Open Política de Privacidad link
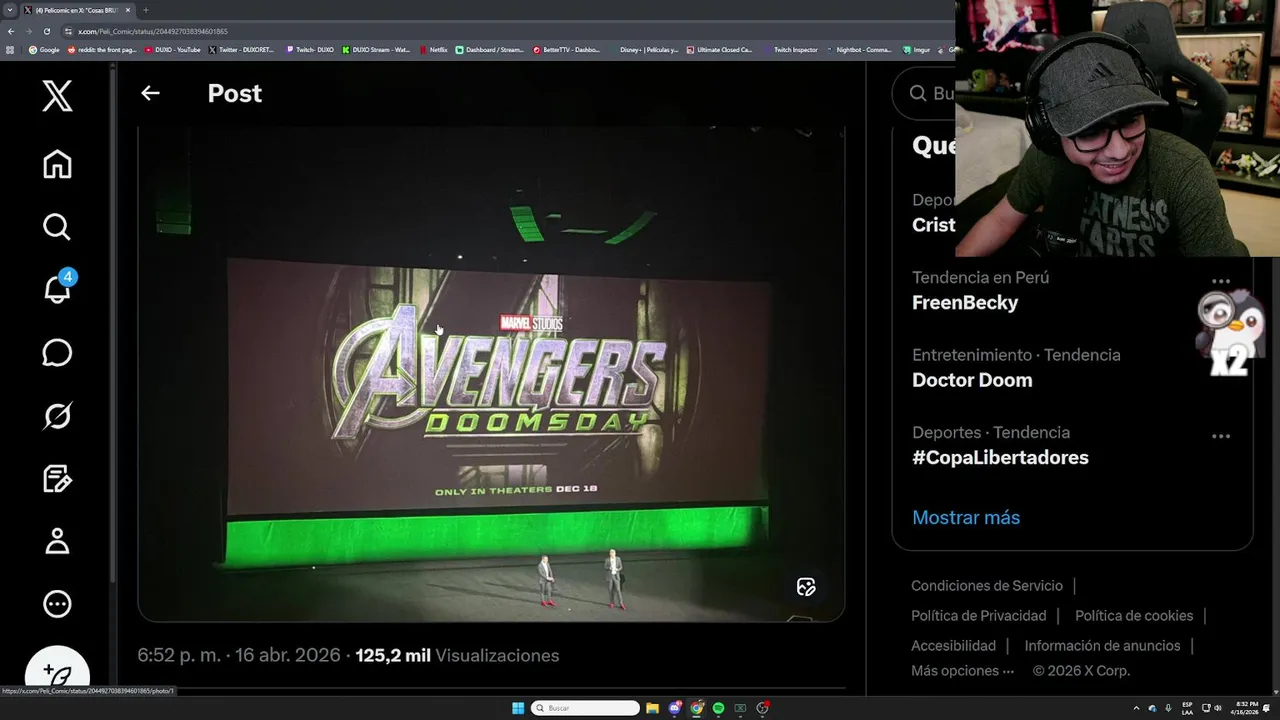This screenshot has width=1280, height=720. coord(979,616)
